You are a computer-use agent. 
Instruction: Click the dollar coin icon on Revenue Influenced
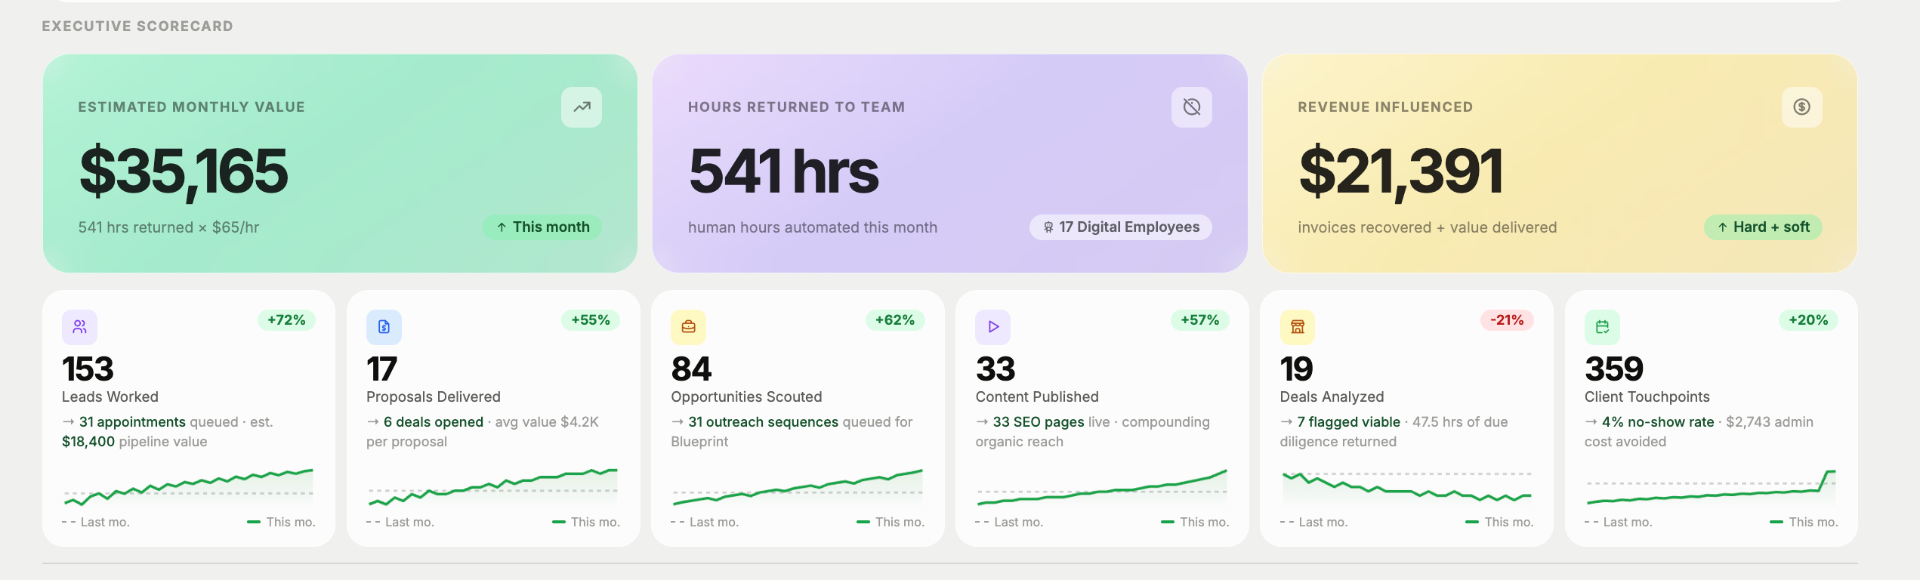[x=1801, y=107]
